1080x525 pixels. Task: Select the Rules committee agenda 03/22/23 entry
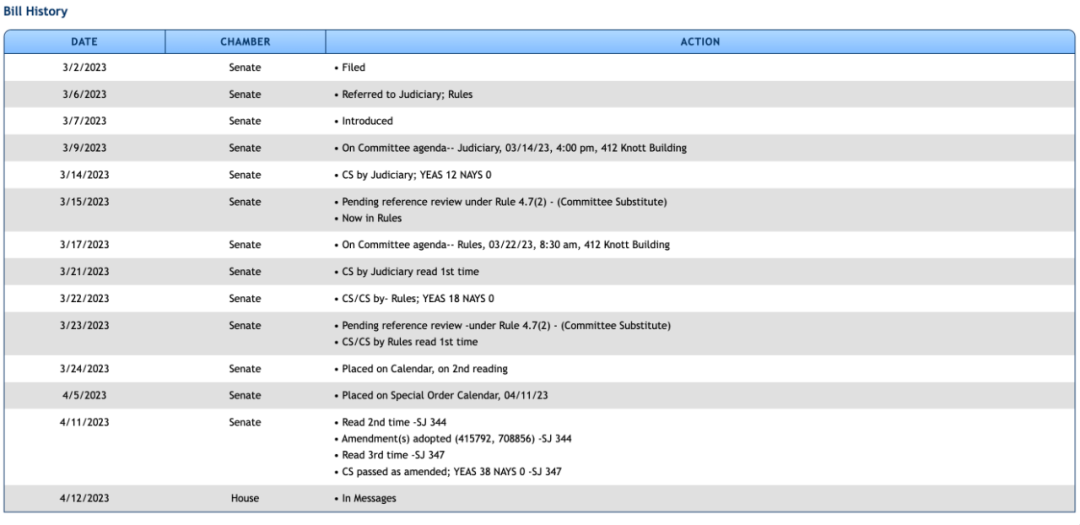pyautogui.click(x=502, y=245)
